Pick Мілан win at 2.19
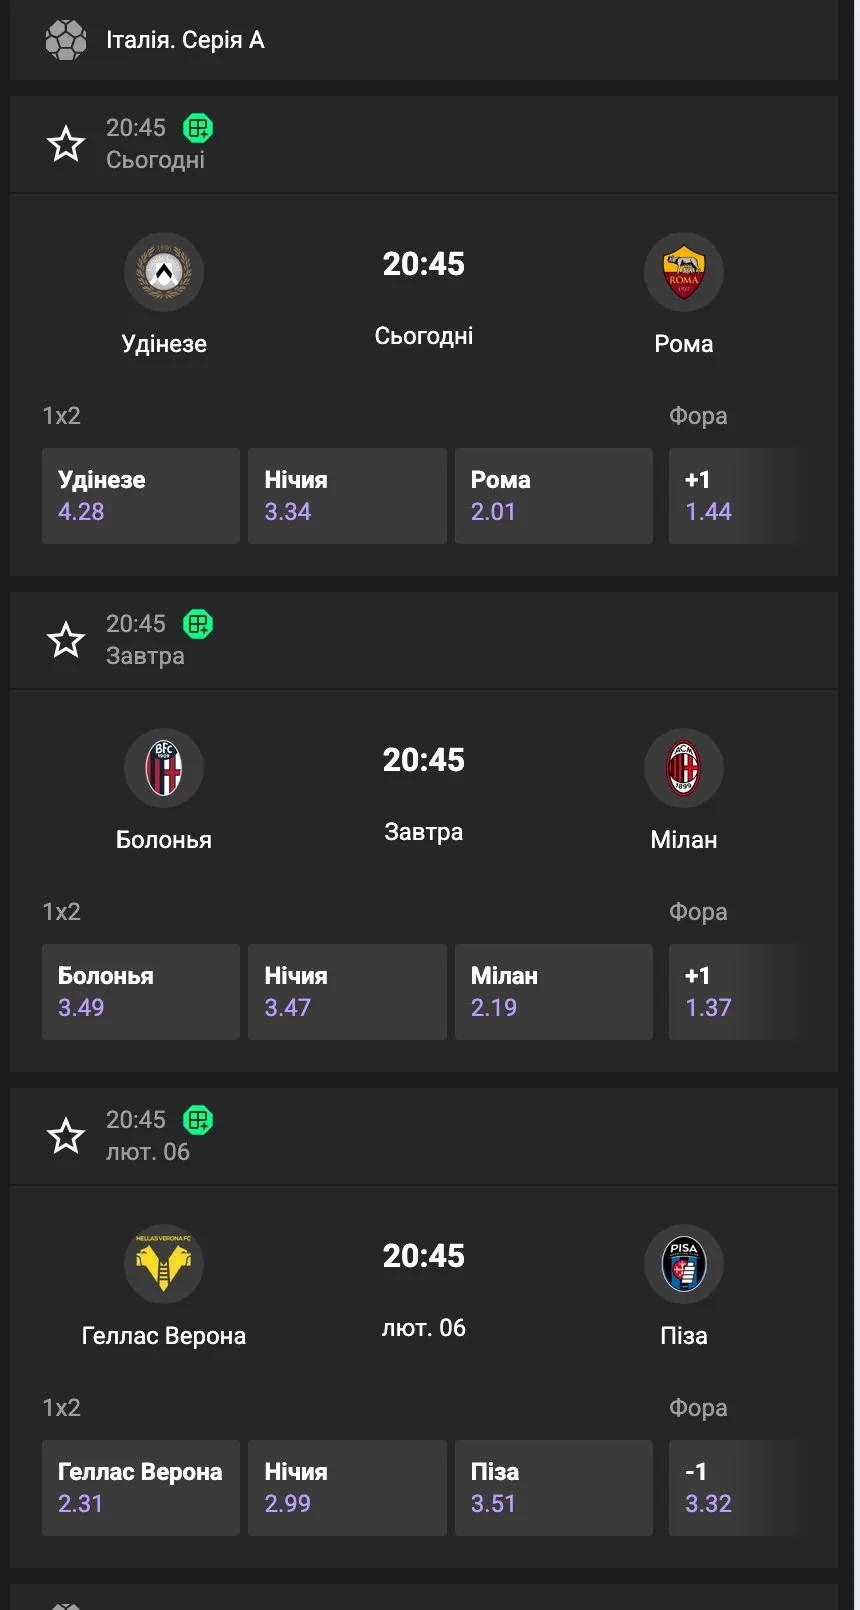This screenshot has width=860, height=1610. pos(554,992)
